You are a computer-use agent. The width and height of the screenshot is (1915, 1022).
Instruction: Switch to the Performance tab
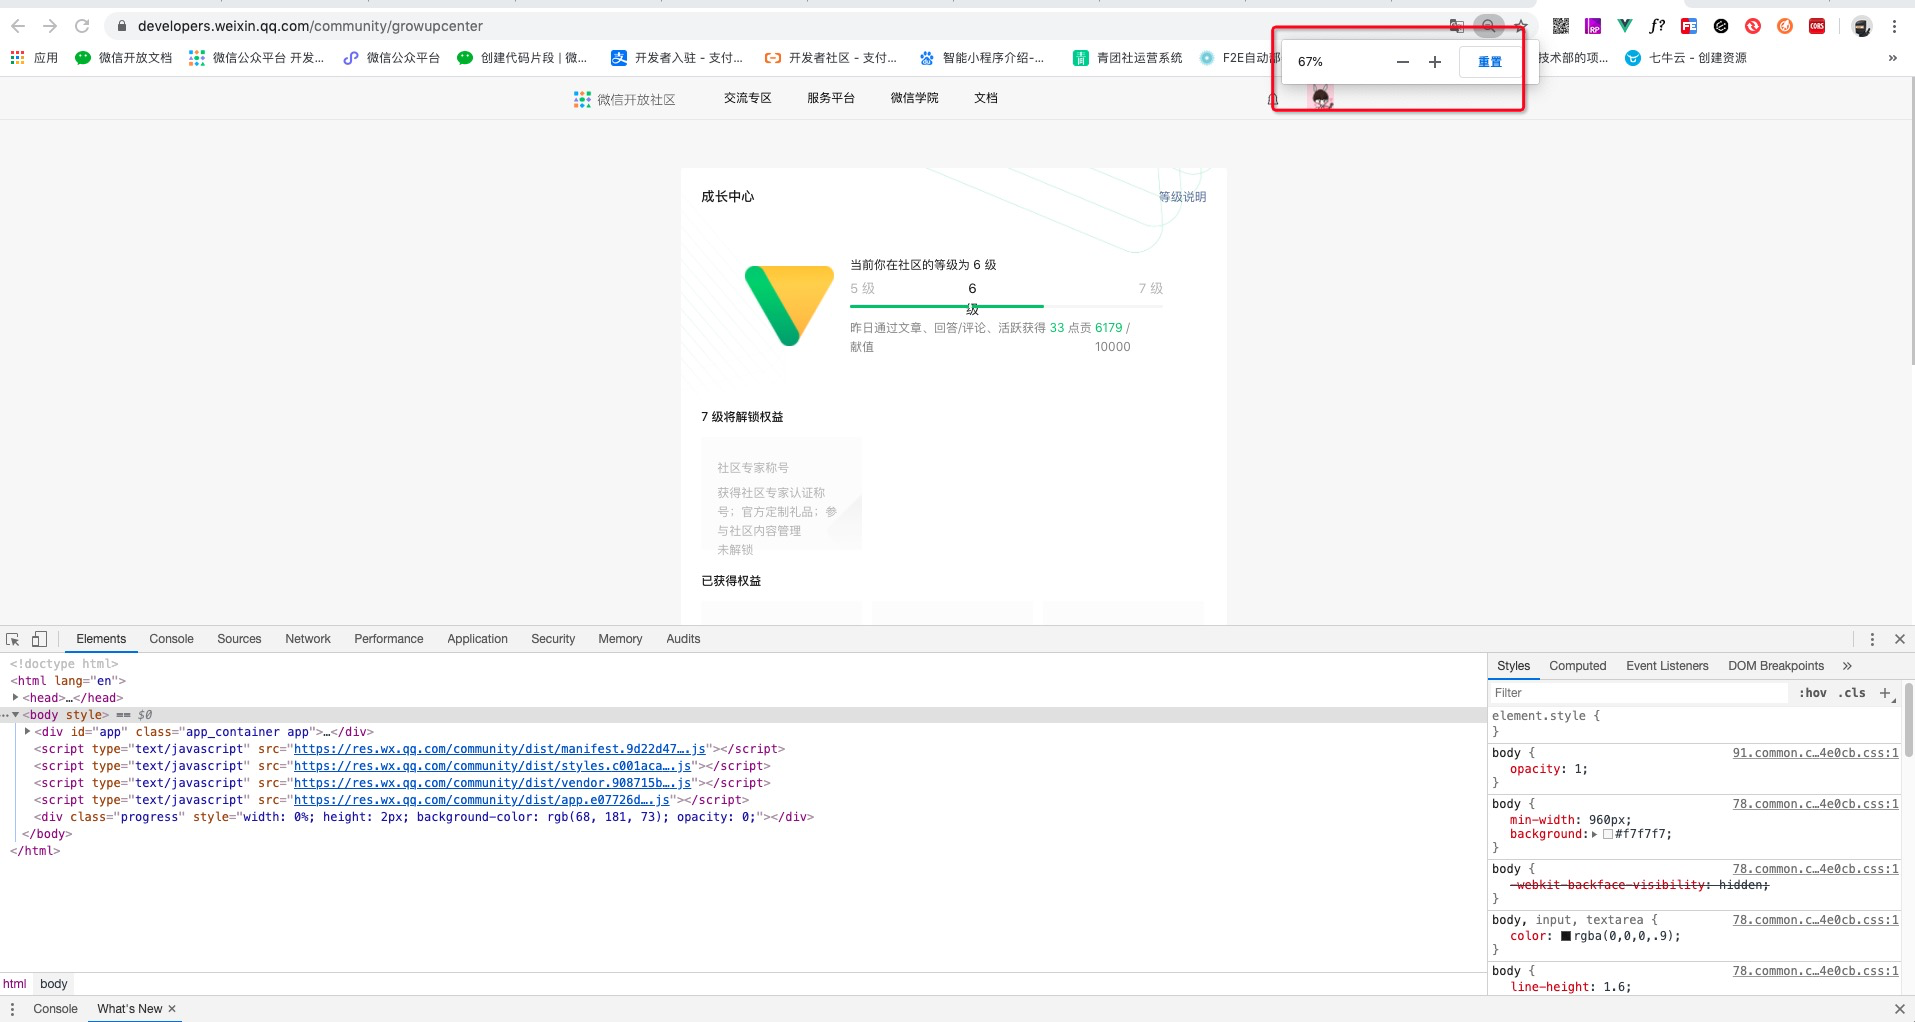389,639
